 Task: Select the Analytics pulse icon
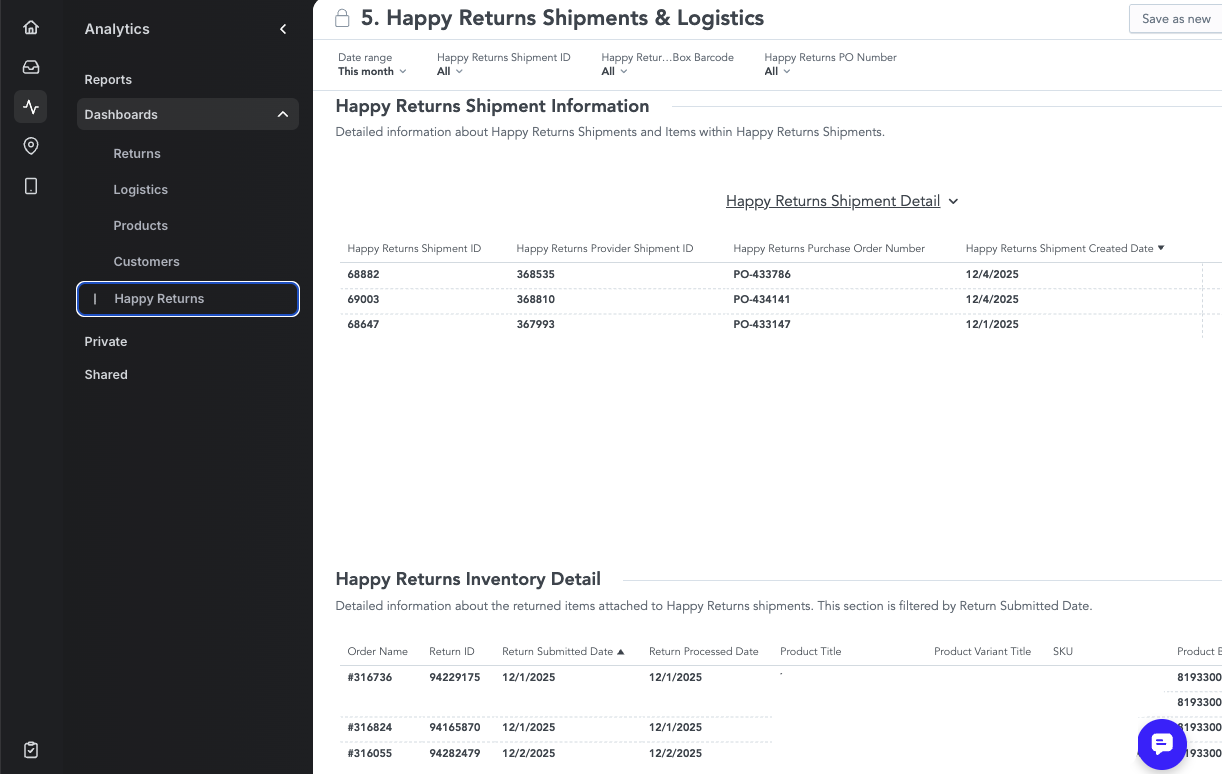[31, 106]
